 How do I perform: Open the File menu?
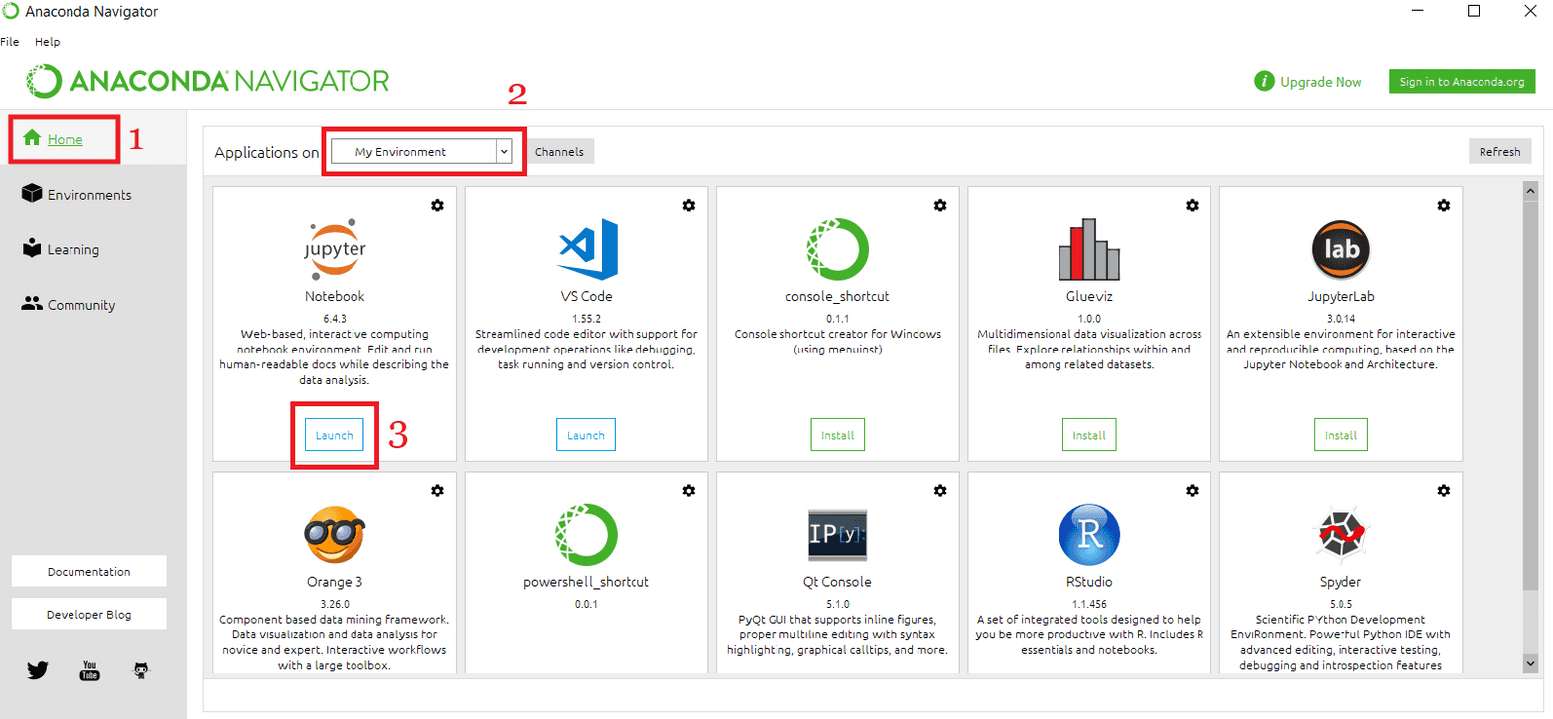coord(9,42)
